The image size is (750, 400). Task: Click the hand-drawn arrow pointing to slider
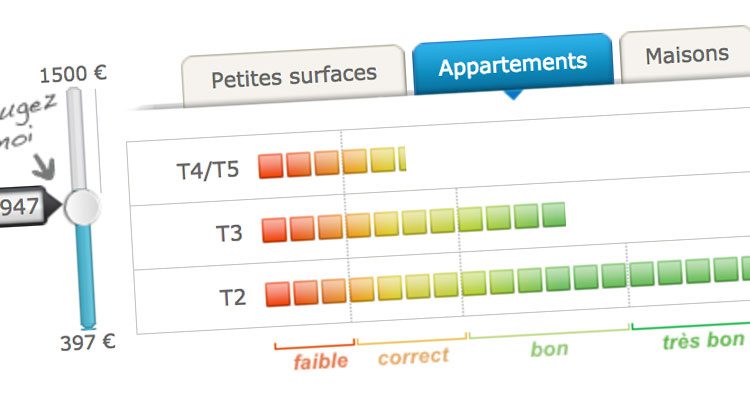[x=44, y=167]
